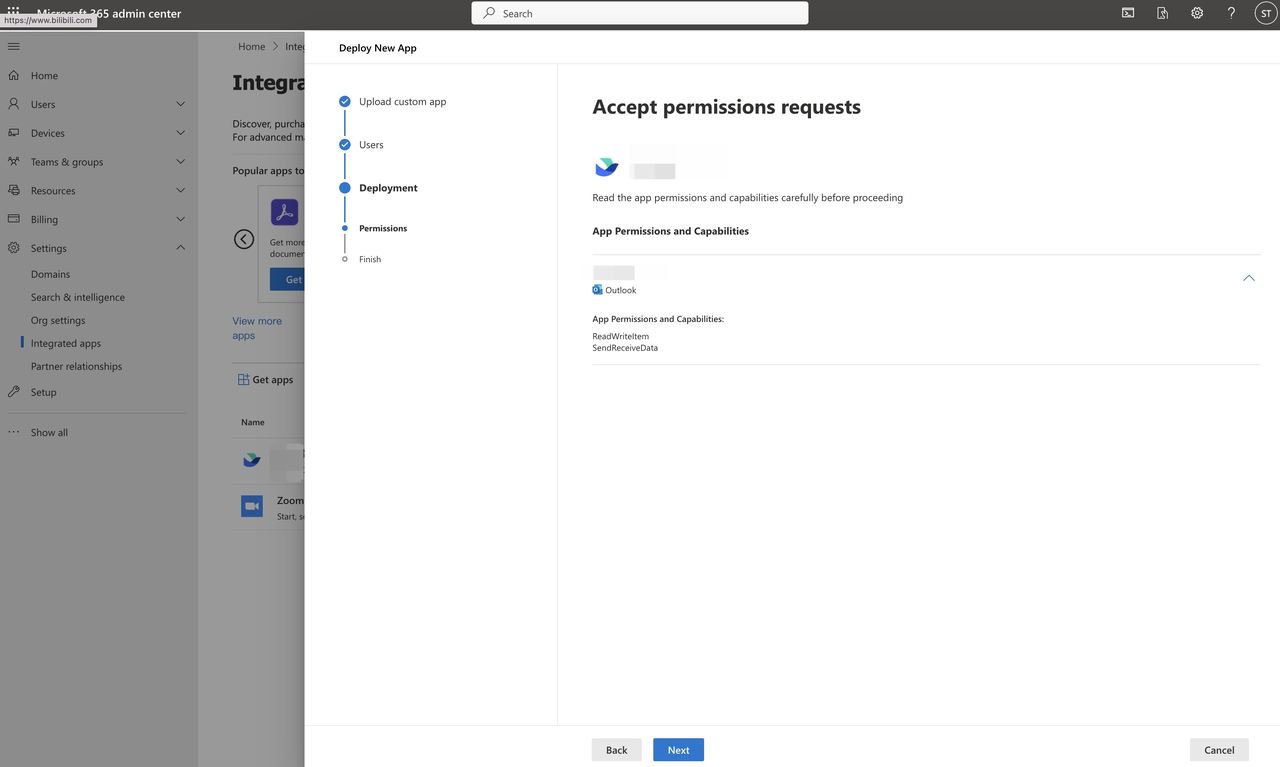Expand the Users navigation group

[x=180, y=104]
